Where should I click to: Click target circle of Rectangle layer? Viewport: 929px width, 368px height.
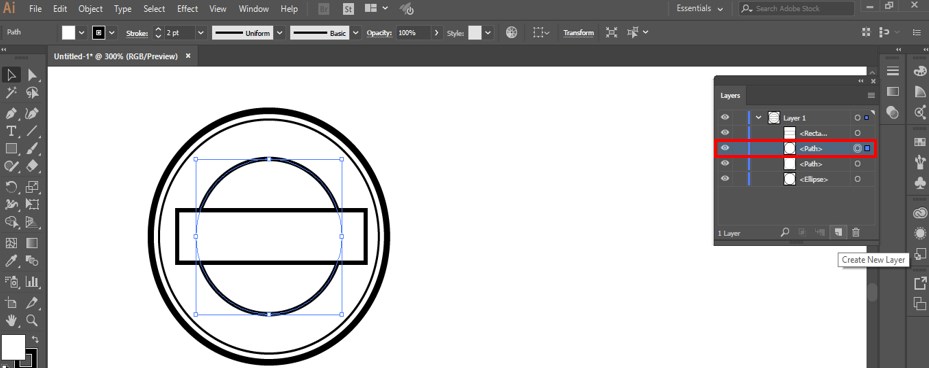857,133
